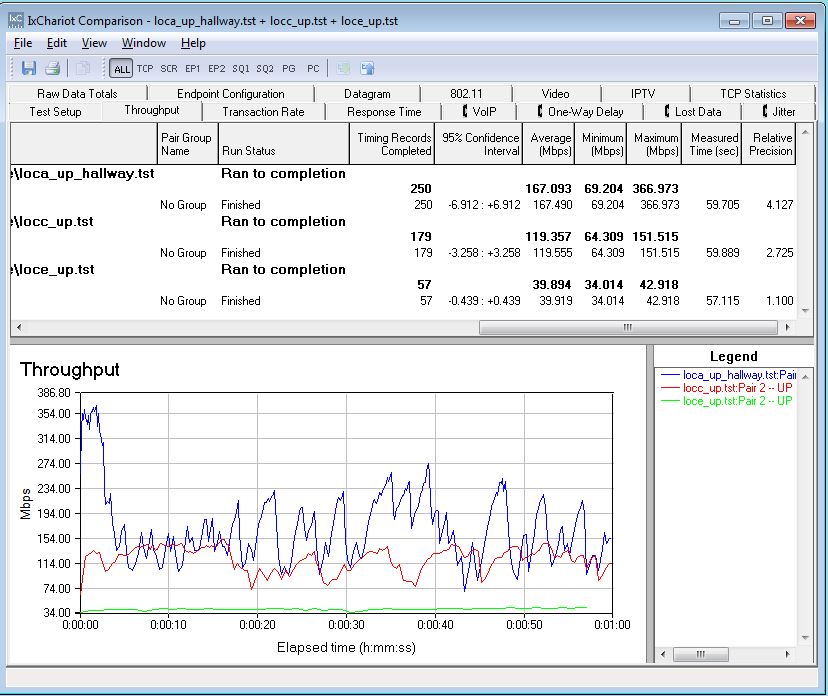Click the blue export toolbar icon

click(367, 68)
